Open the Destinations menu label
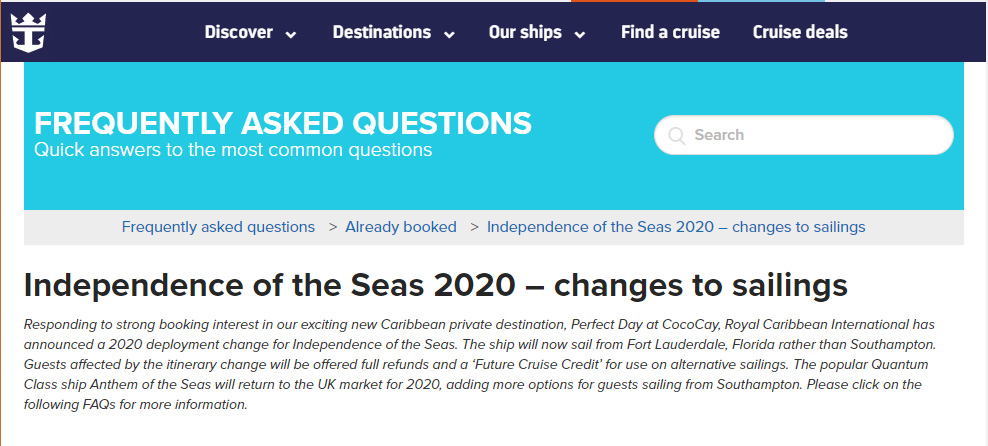Viewport: 988px width, 446px height. (x=381, y=32)
